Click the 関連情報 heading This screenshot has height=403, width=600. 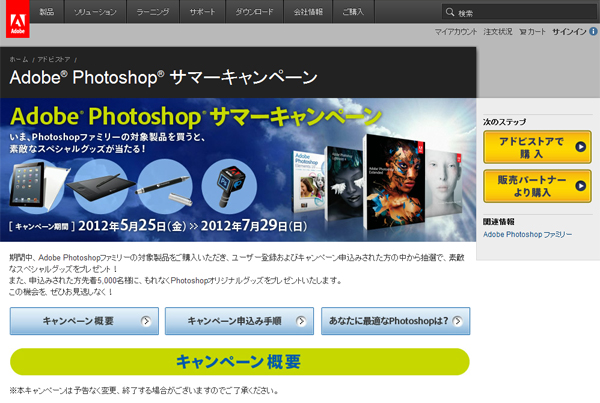coord(499,222)
